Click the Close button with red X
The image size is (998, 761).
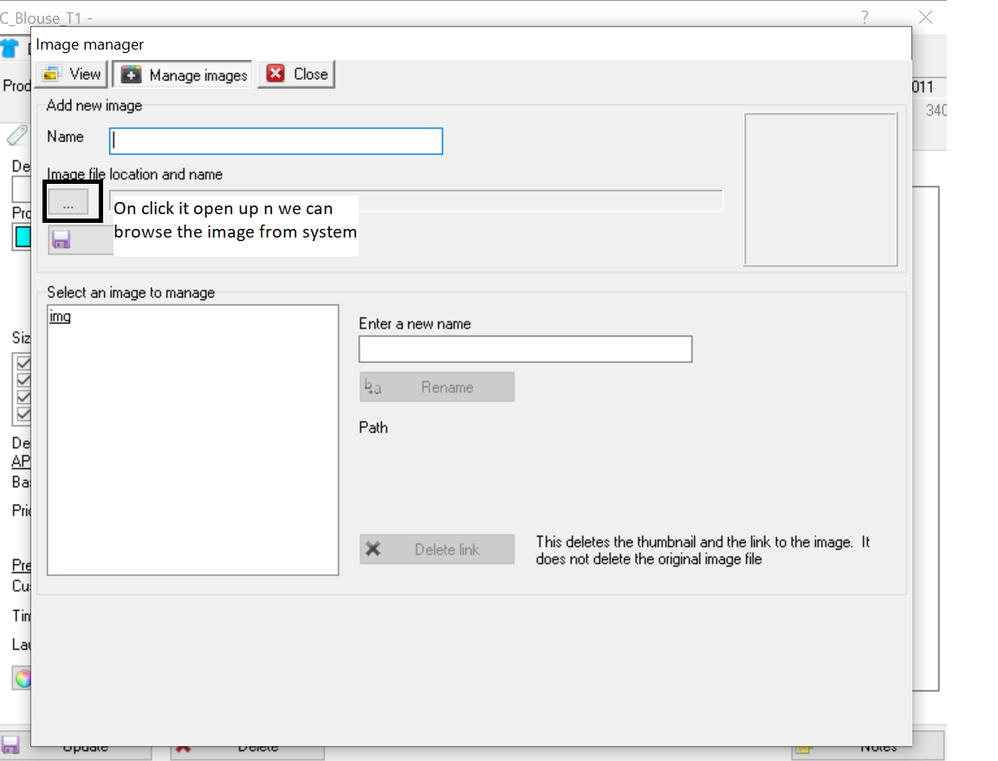(x=296, y=74)
